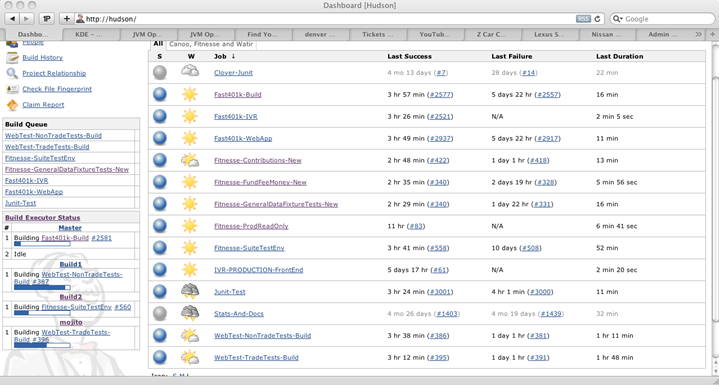Click the sun icon for Fitnesse-SuiteTestEnv row
The image size is (719, 385).
[189, 248]
